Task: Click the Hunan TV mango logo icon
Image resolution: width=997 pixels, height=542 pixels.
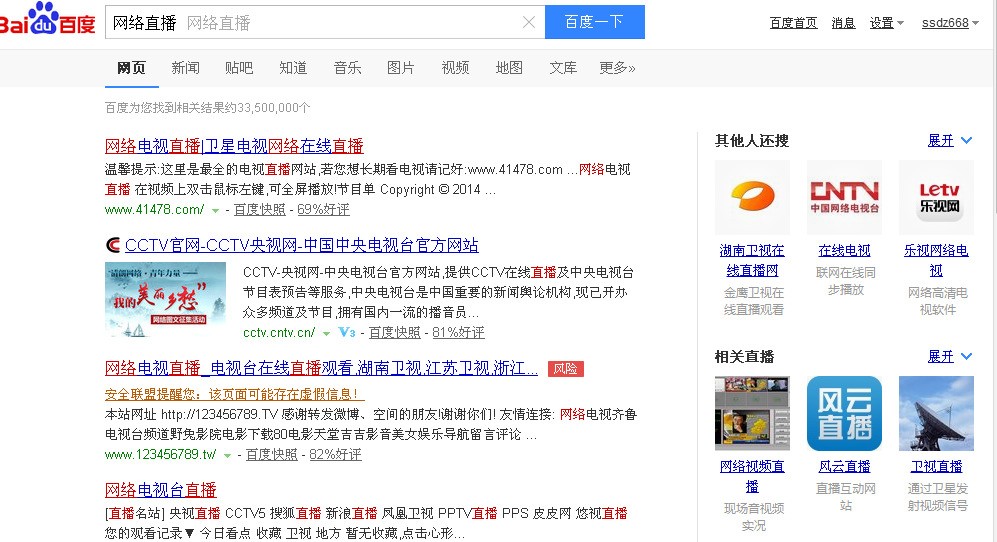Action: (752, 198)
